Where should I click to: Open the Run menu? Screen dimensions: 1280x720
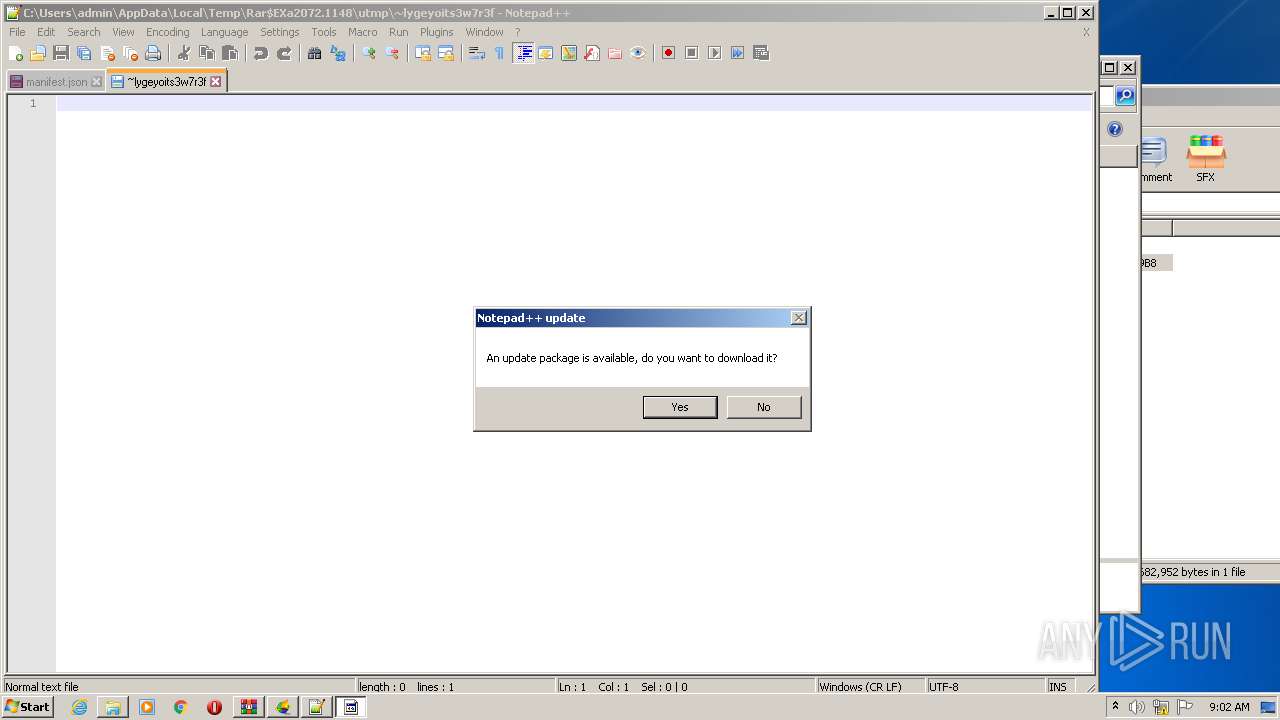pos(399,32)
